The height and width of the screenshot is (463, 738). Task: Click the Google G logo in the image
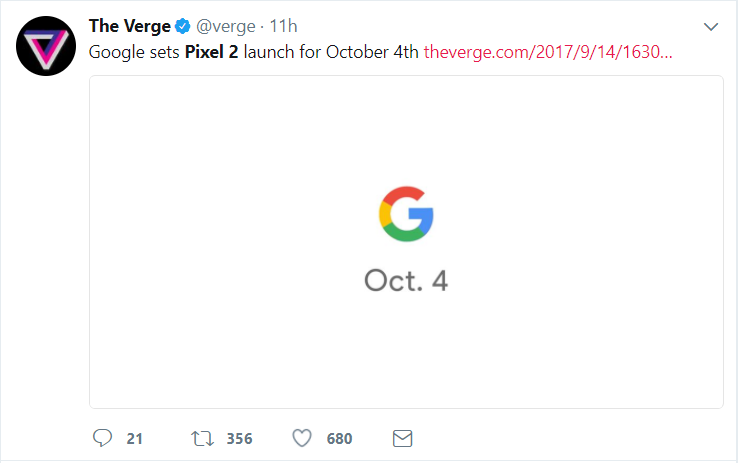click(406, 213)
